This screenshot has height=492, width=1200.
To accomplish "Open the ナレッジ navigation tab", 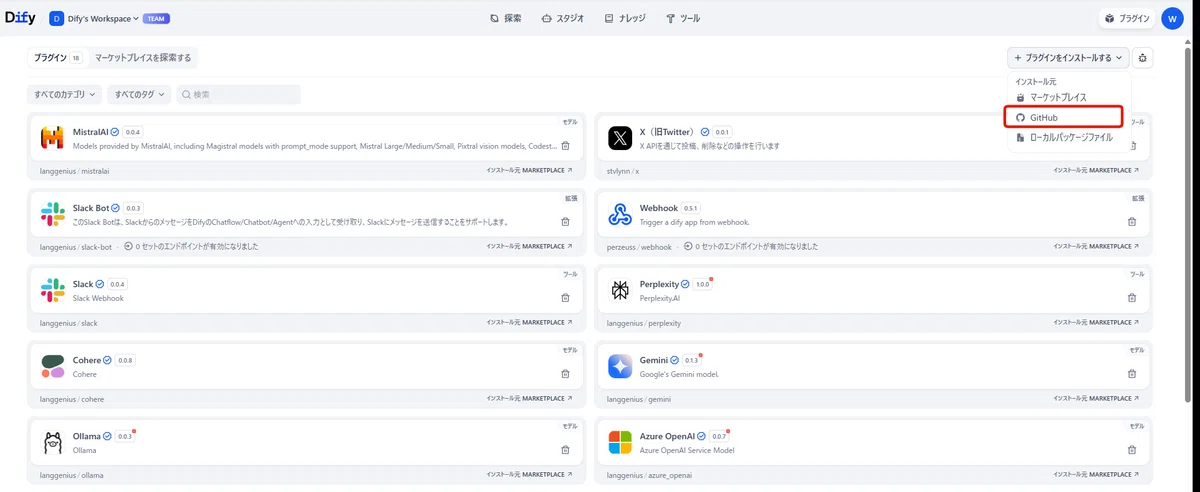I will pyautogui.click(x=625, y=18).
